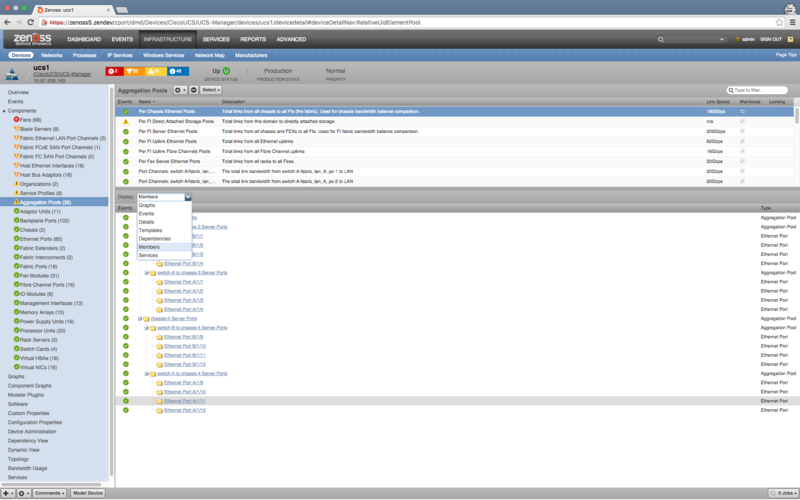Click the gear settings button in the footer
This screenshot has width=800, height=500.
(x=23, y=493)
